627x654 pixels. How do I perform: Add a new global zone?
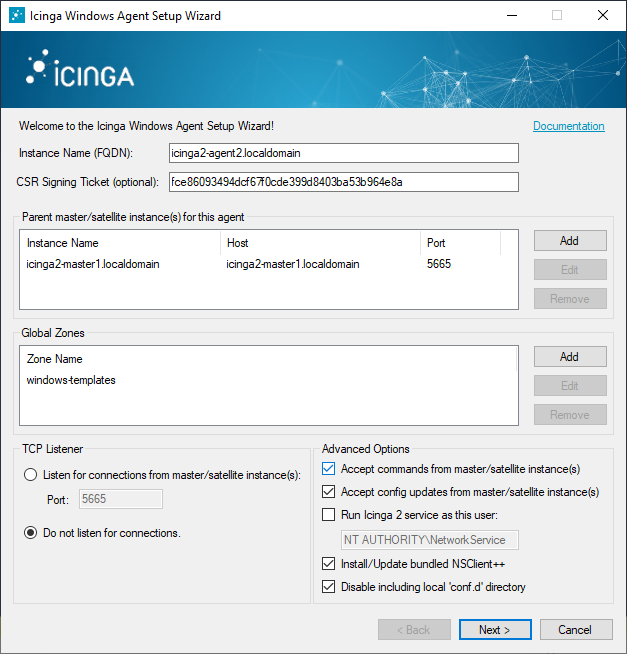570,357
